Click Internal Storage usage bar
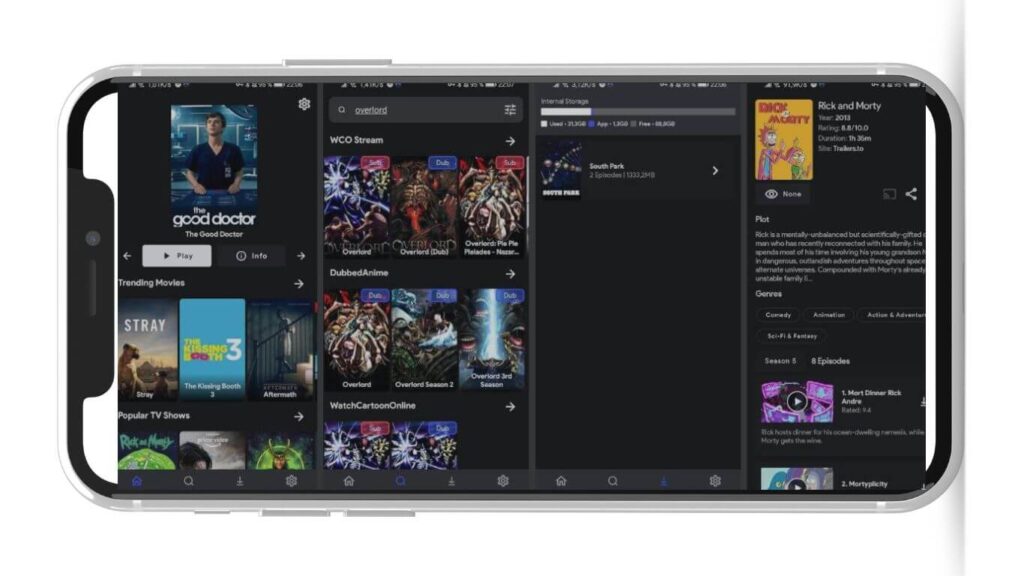The width and height of the screenshot is (1024, 576). (638, 112)
